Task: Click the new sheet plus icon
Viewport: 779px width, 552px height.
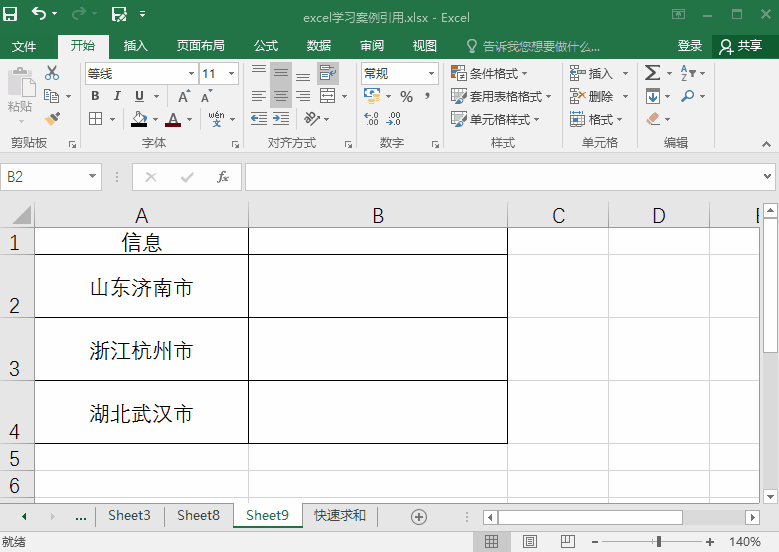Action: [x=419, y=516]
